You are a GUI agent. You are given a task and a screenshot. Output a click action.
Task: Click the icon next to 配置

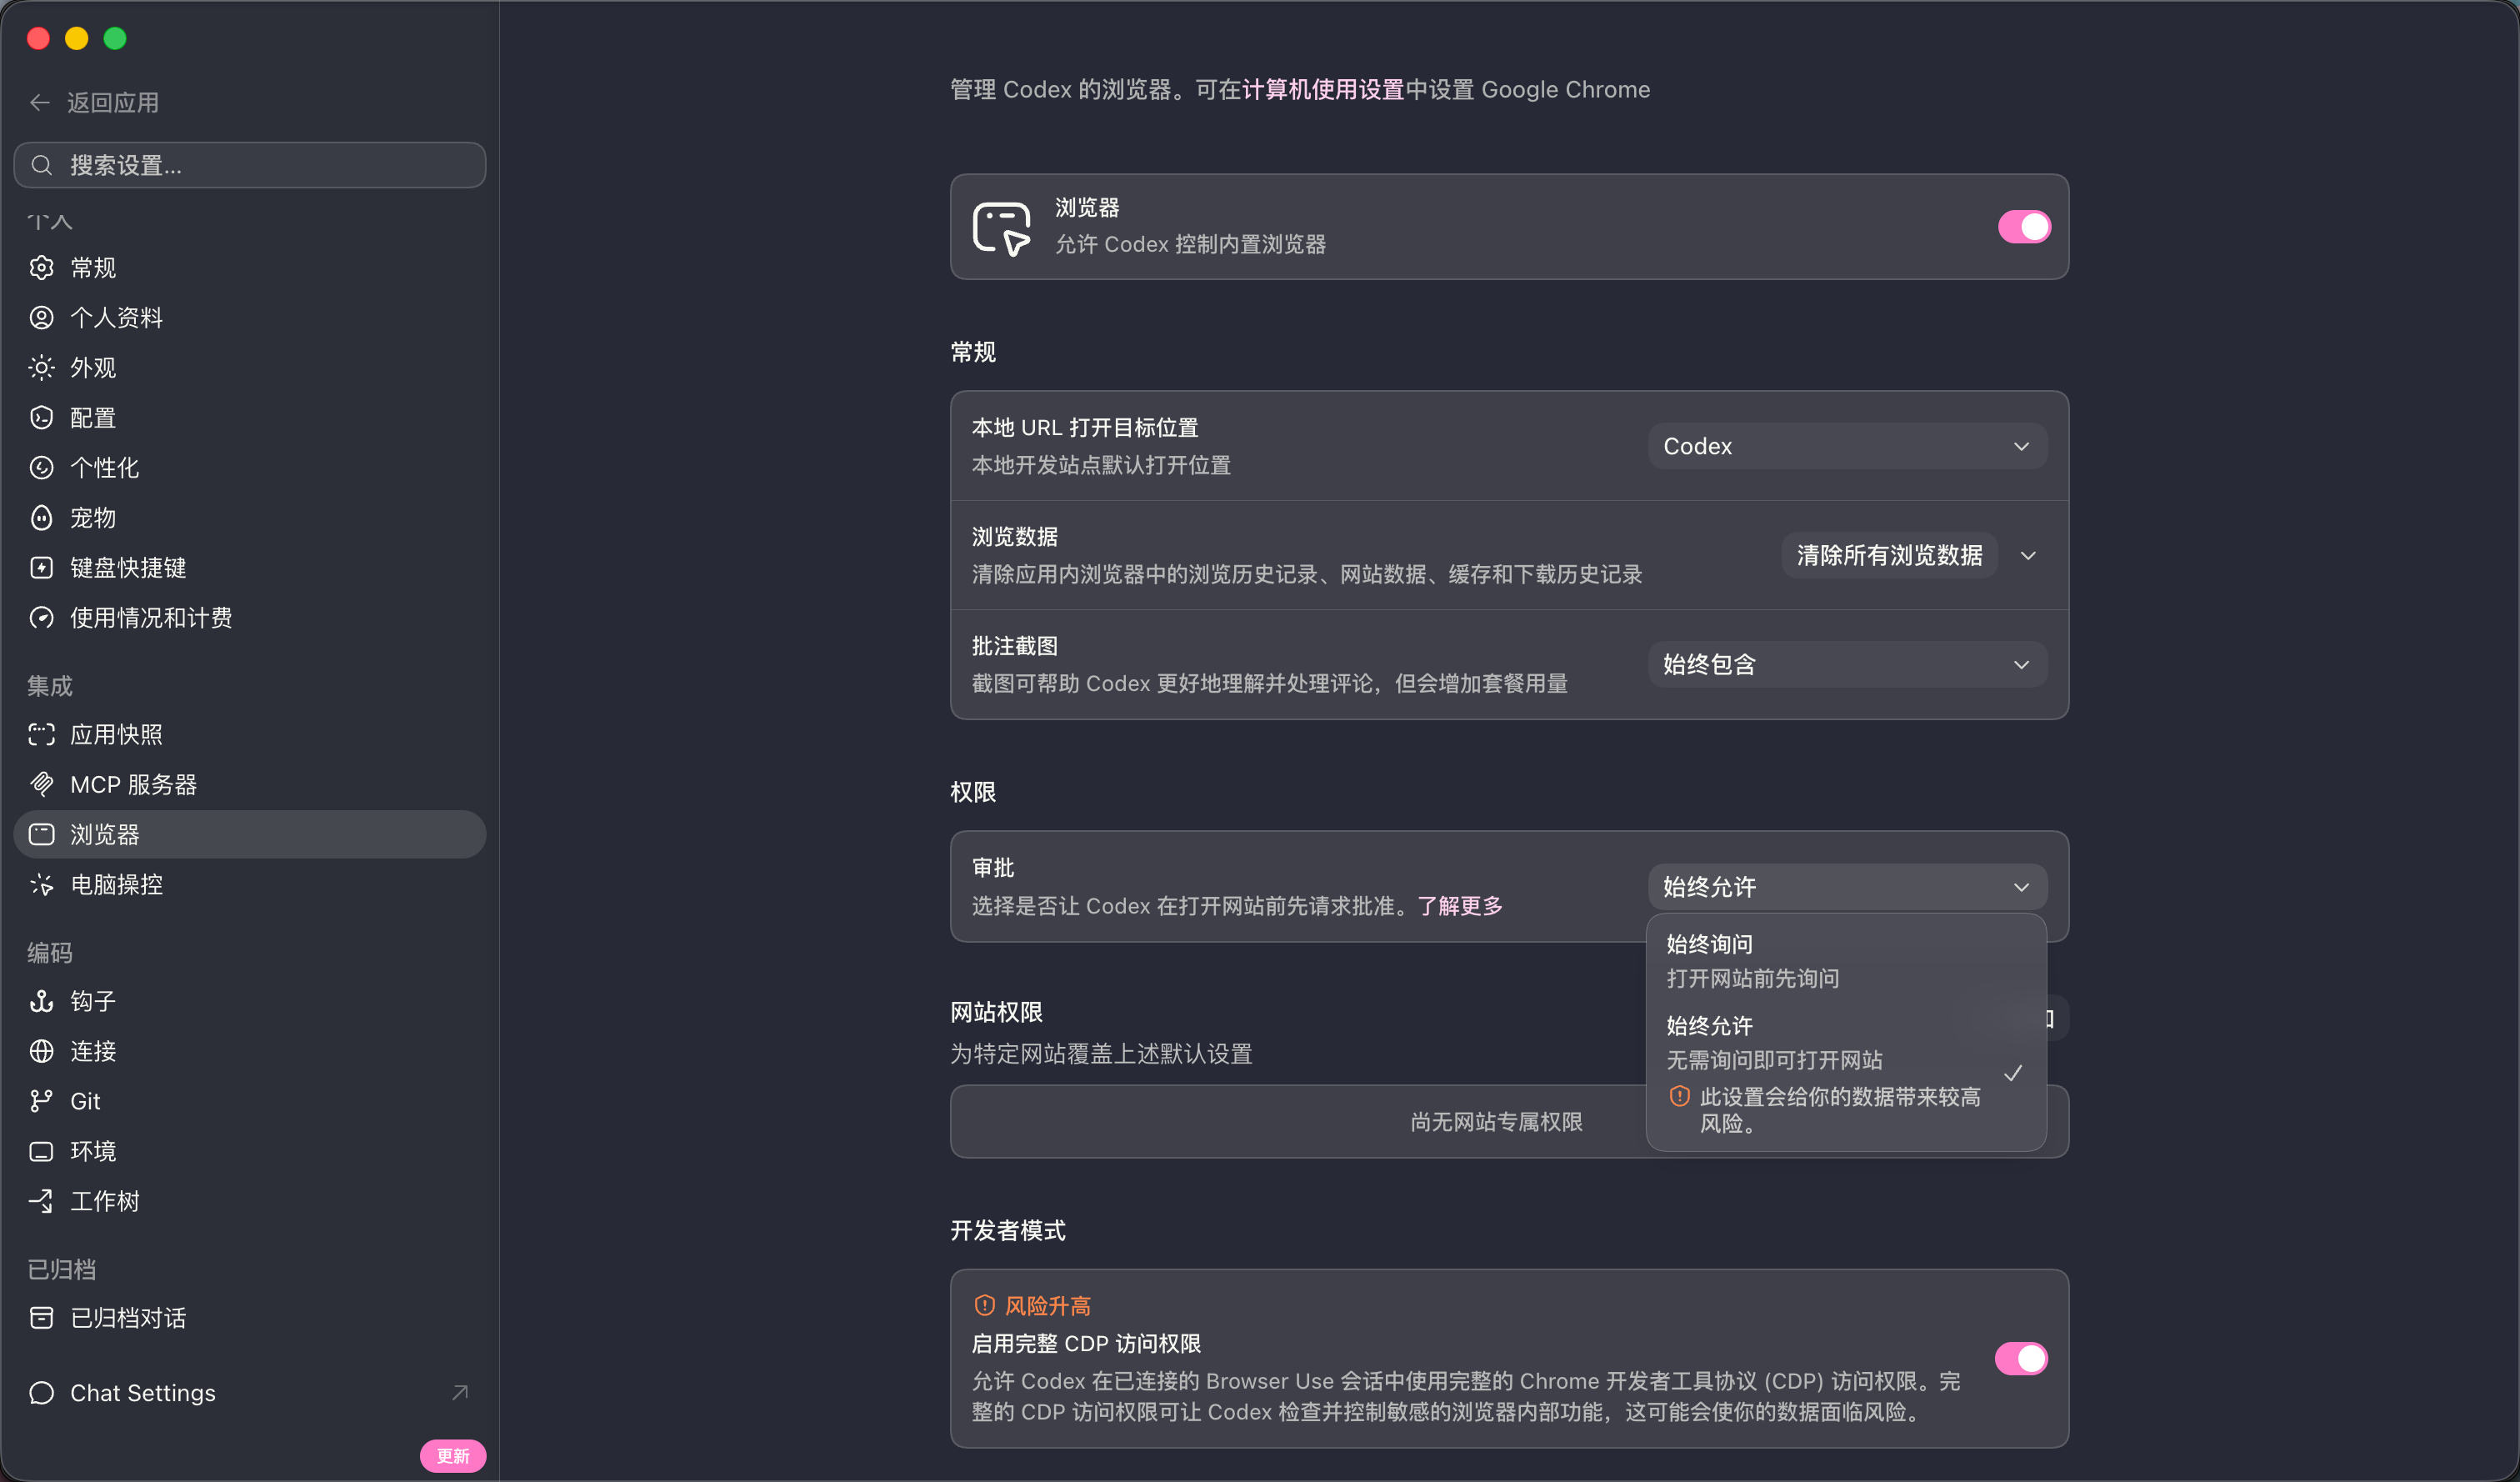tap(41, 417)
